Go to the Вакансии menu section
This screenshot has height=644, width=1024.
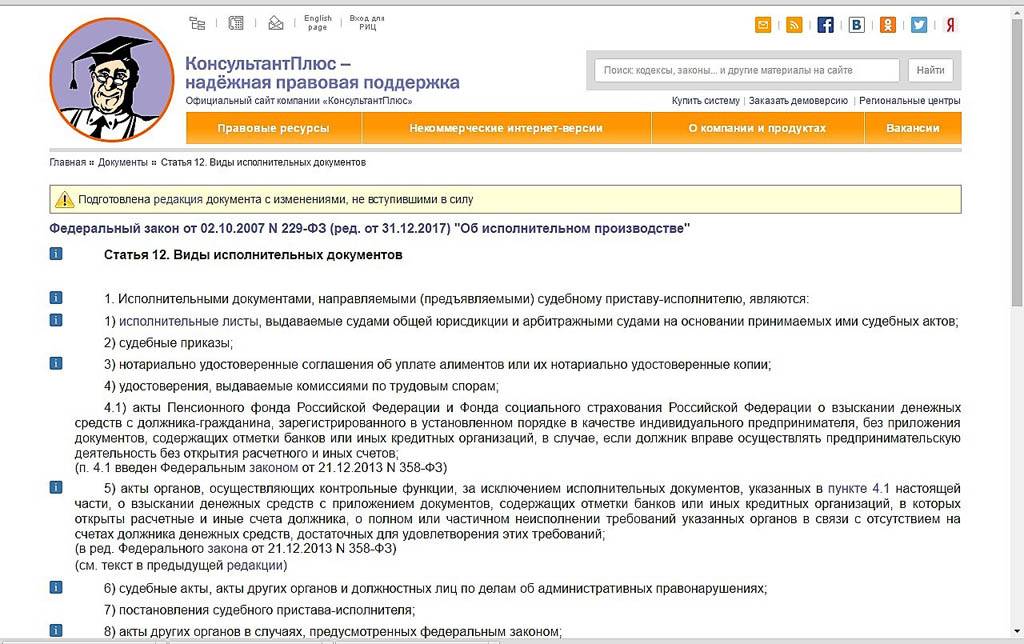point(912,128)
